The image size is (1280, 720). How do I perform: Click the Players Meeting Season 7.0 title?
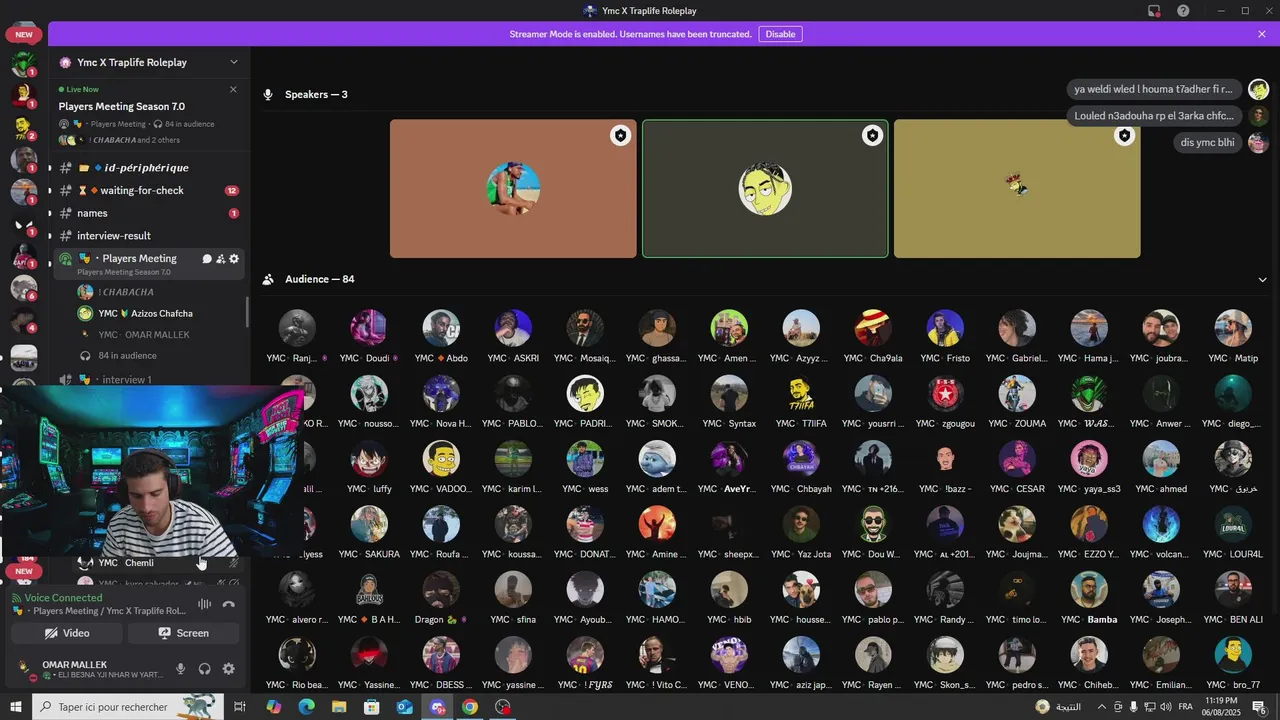pos(121,106)
